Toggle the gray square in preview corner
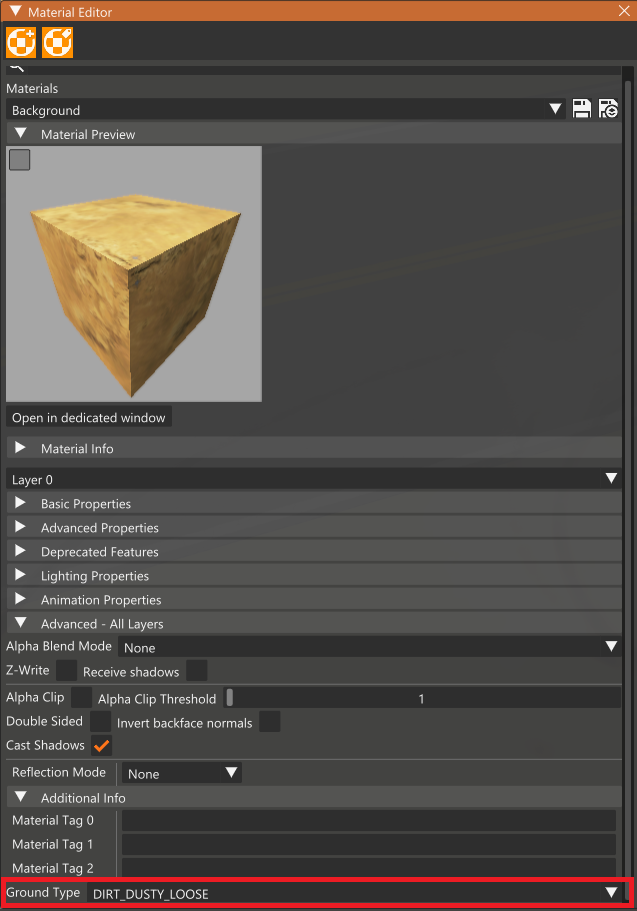The width and height of the screenshot is (637, 911). (20, 160)
